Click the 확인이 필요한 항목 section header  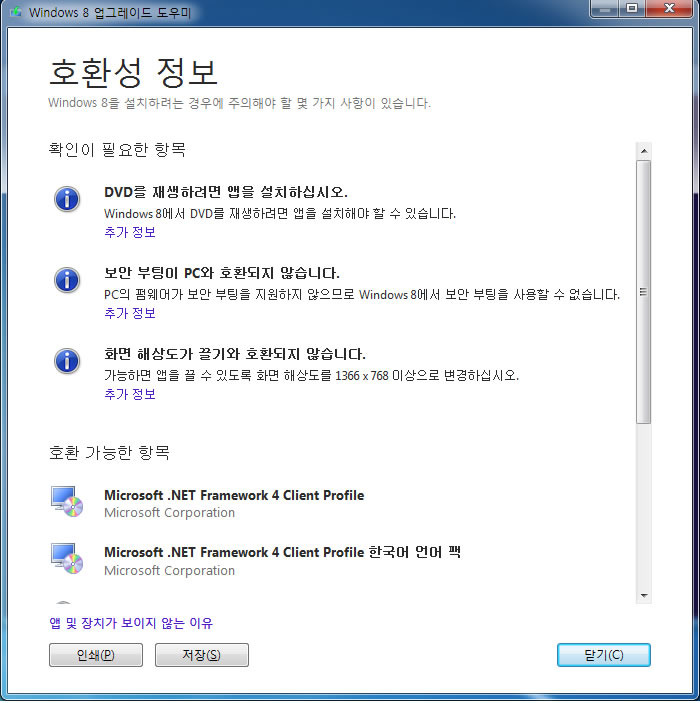(x=117, y=149)
